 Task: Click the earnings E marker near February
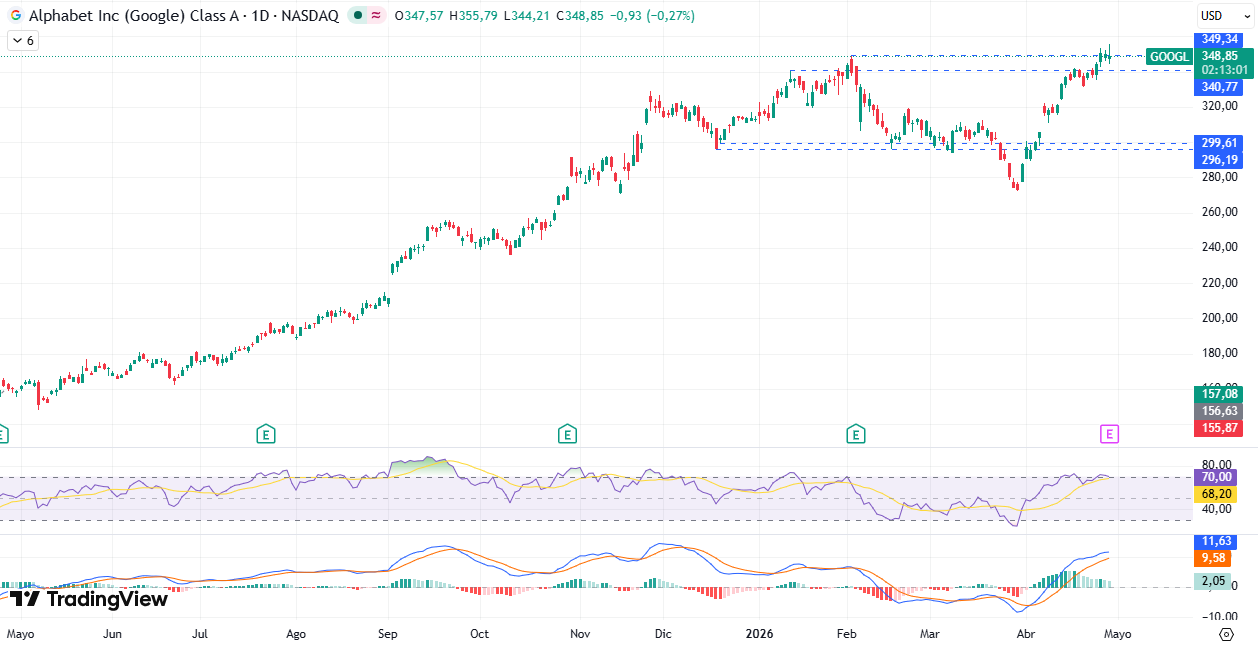855,433
